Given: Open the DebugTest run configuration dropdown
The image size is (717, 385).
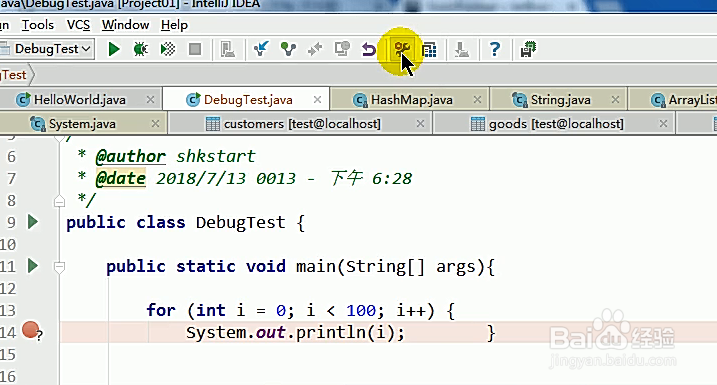Looking at the screenshot, I should coord(47,48).
